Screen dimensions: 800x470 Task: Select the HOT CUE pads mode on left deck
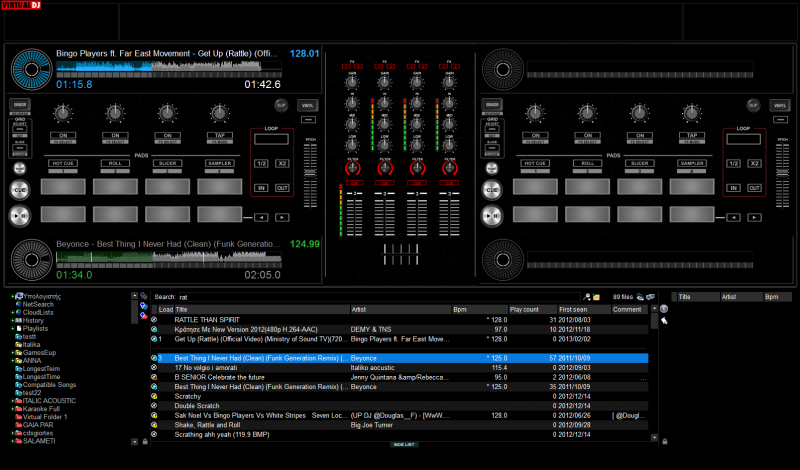coord(63,163)
